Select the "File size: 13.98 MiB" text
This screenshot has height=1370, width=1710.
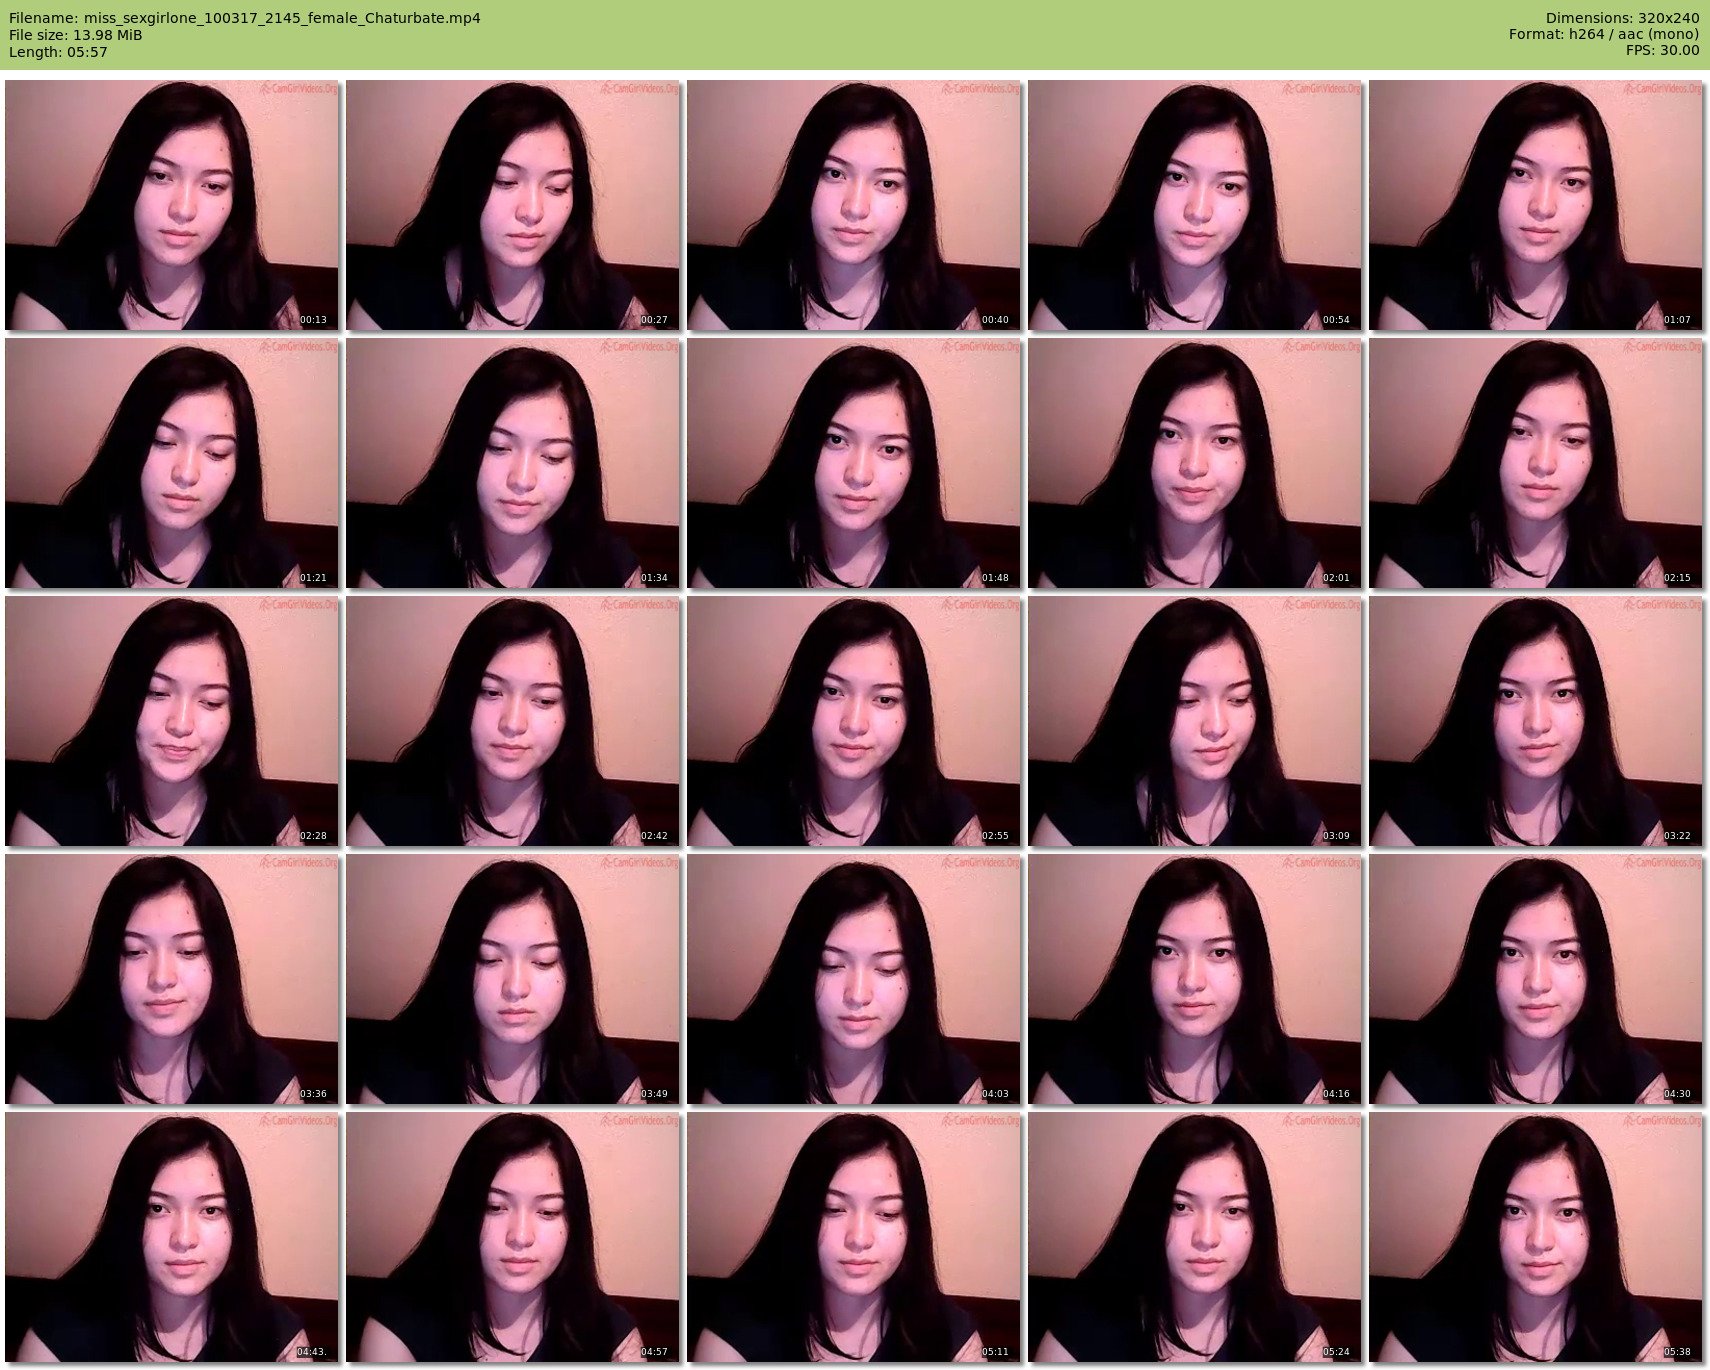76,35
